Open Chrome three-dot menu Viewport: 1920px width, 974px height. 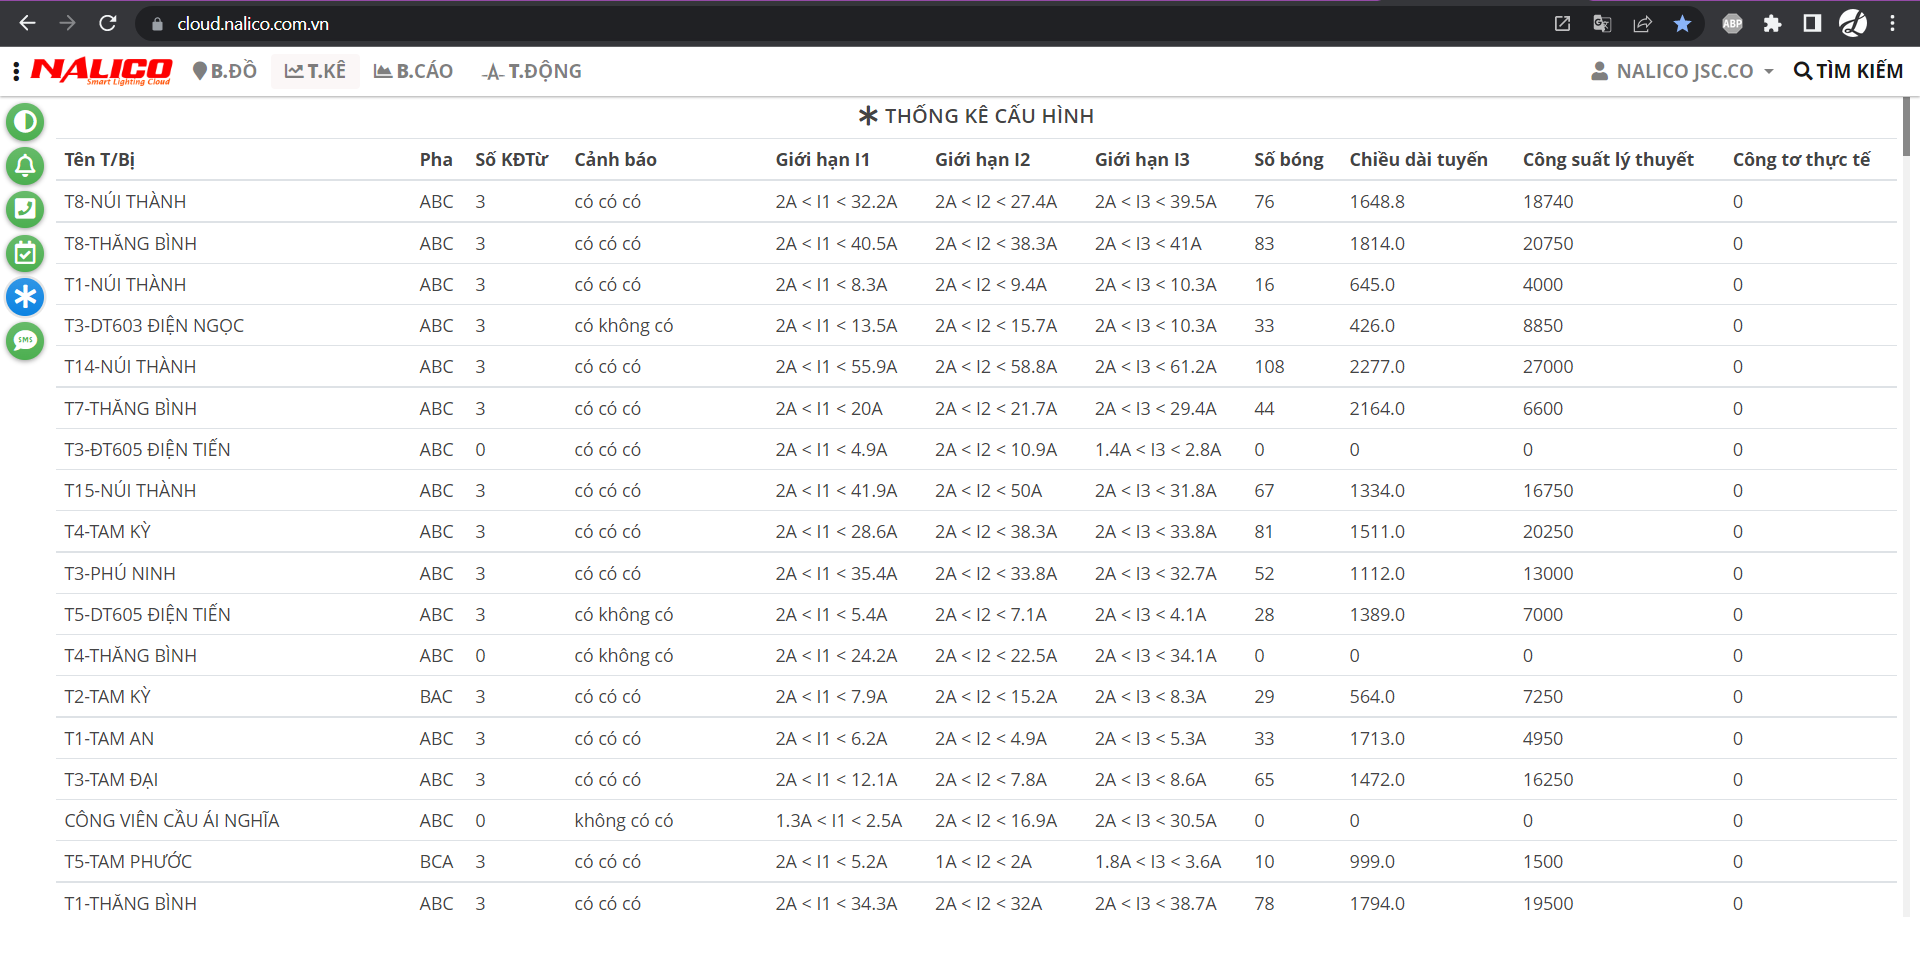[1892, 23]
